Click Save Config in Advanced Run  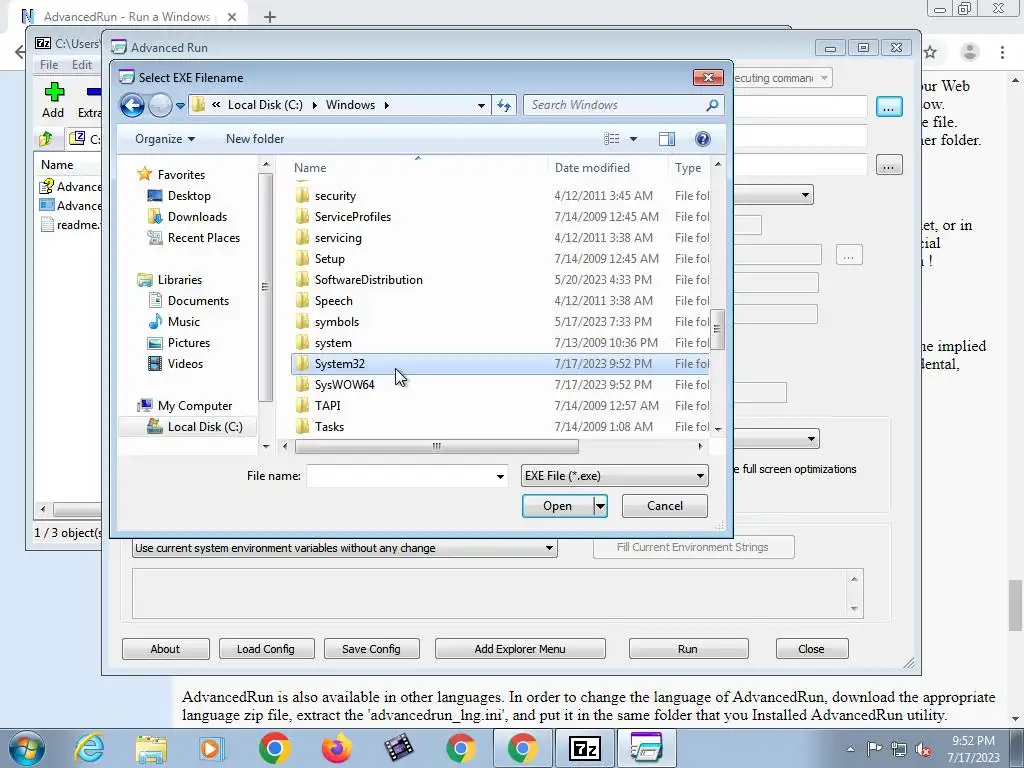371,648
